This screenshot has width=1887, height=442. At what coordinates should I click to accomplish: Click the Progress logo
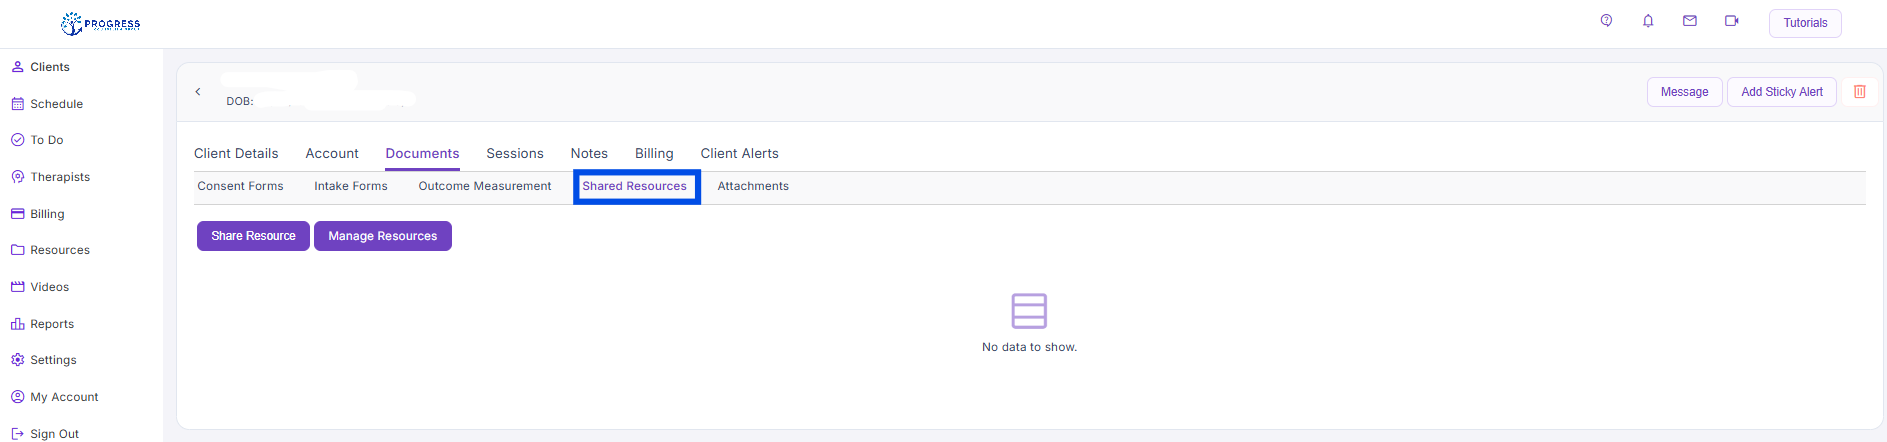101,23
